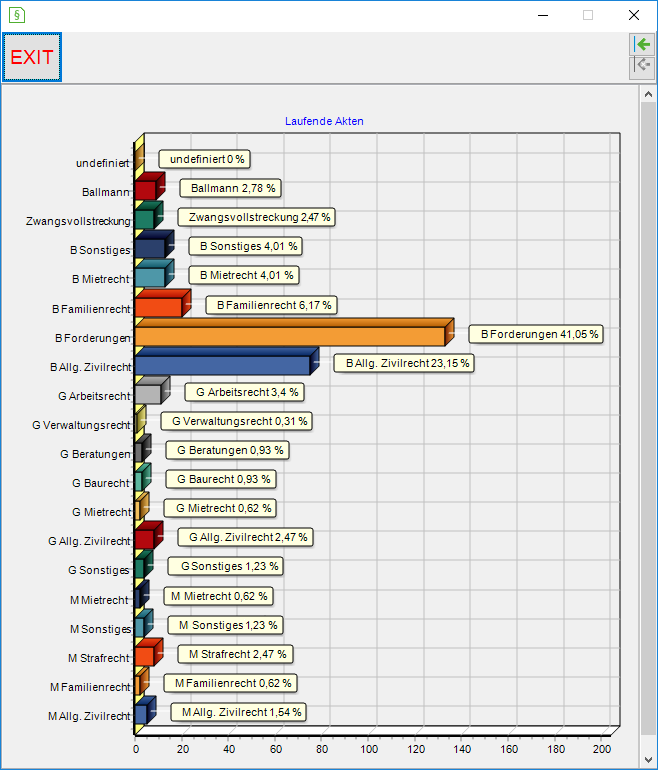Image resolution: width=658 pixels, height=770 pixels.
Task: Click the 'Ballmann 2,78 %' data label
Action: [230, 188]
